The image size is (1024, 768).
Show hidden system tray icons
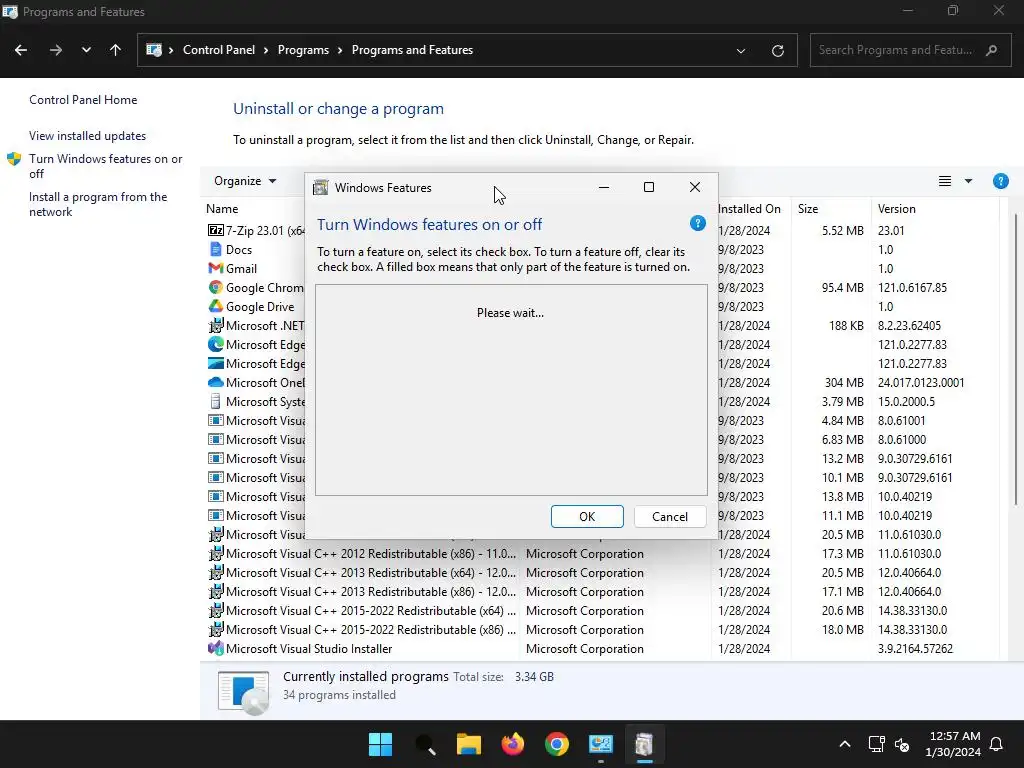tap(844, 744)
